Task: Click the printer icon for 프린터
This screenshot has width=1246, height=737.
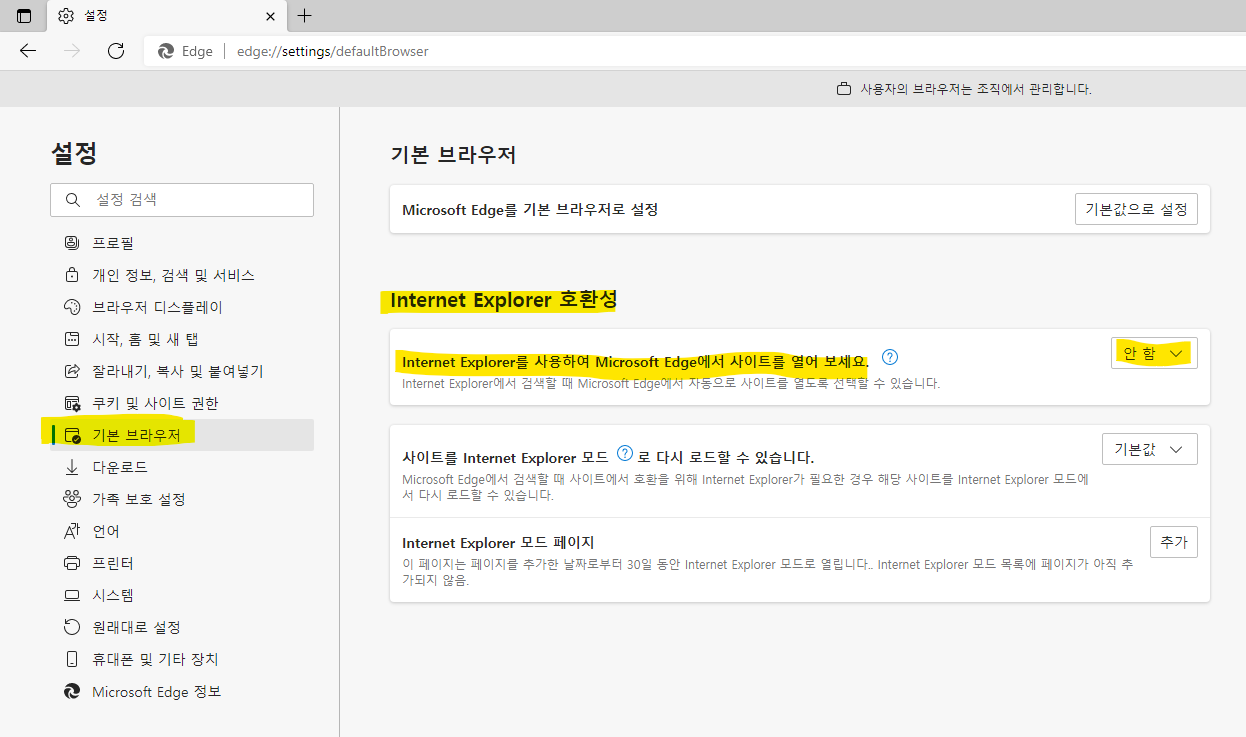Action: pyautogui.click(x=71, y=563)
